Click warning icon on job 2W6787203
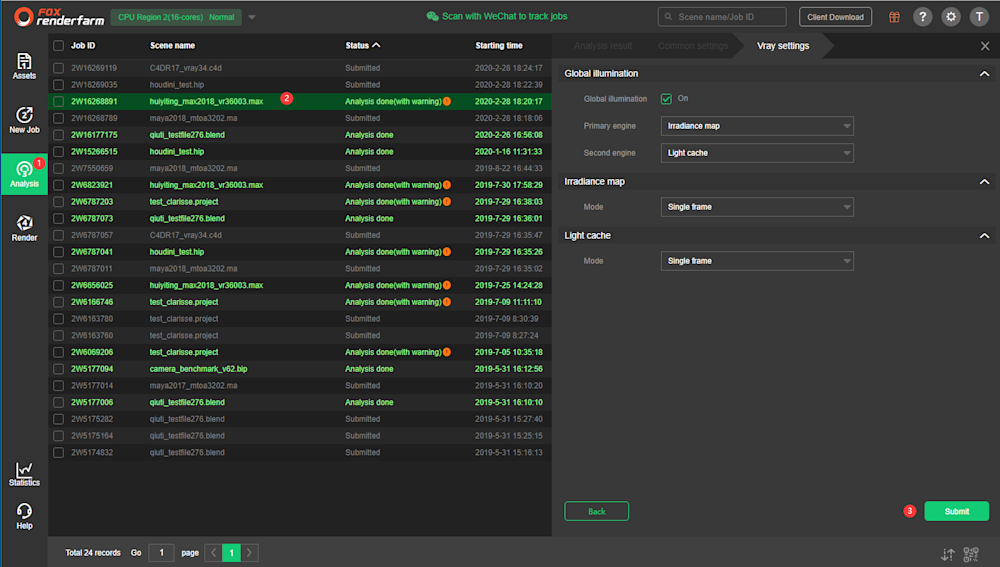This screenshot has width=1000, height=567. [447, 202]
